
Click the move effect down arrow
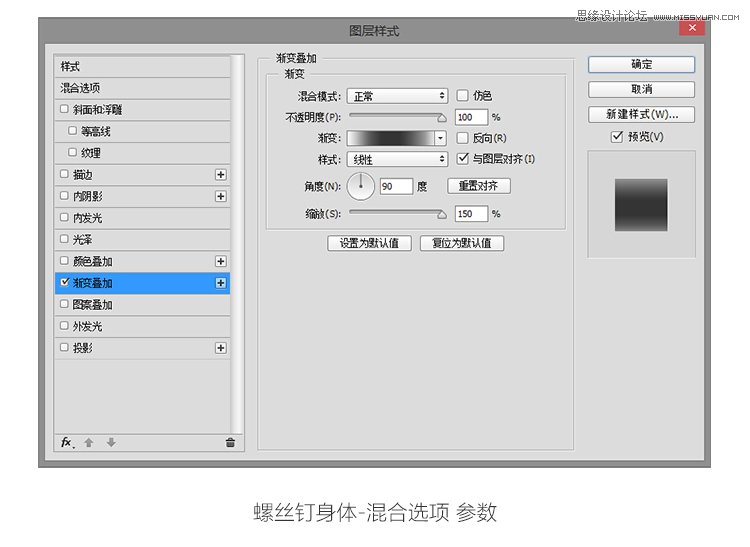point(111,443)
